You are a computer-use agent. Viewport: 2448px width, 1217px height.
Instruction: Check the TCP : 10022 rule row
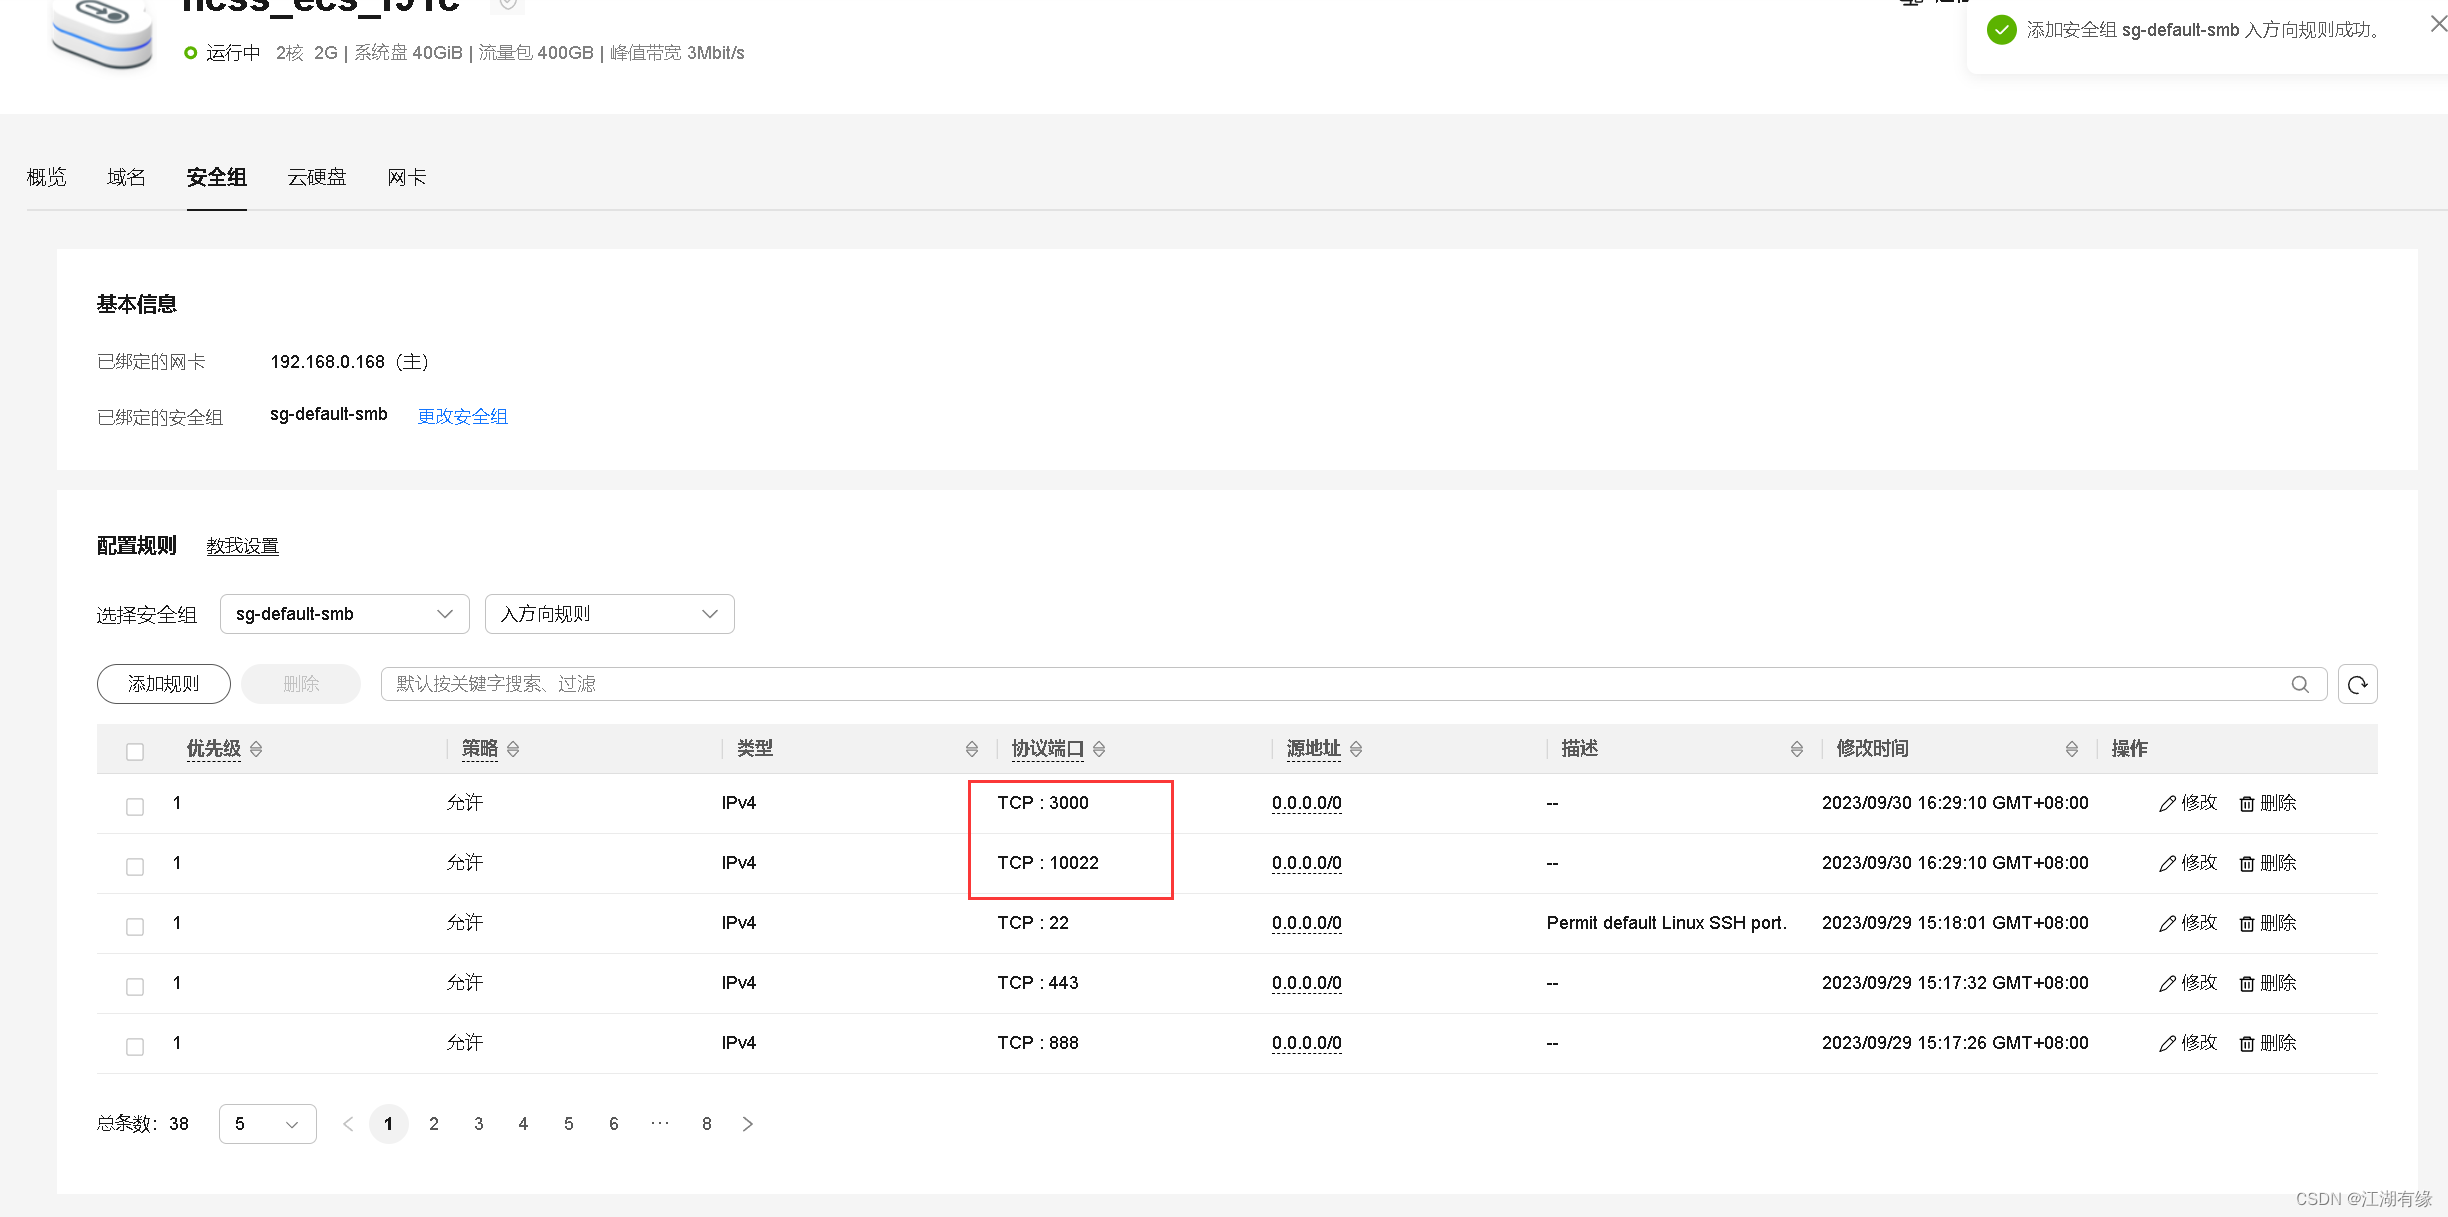135,866
